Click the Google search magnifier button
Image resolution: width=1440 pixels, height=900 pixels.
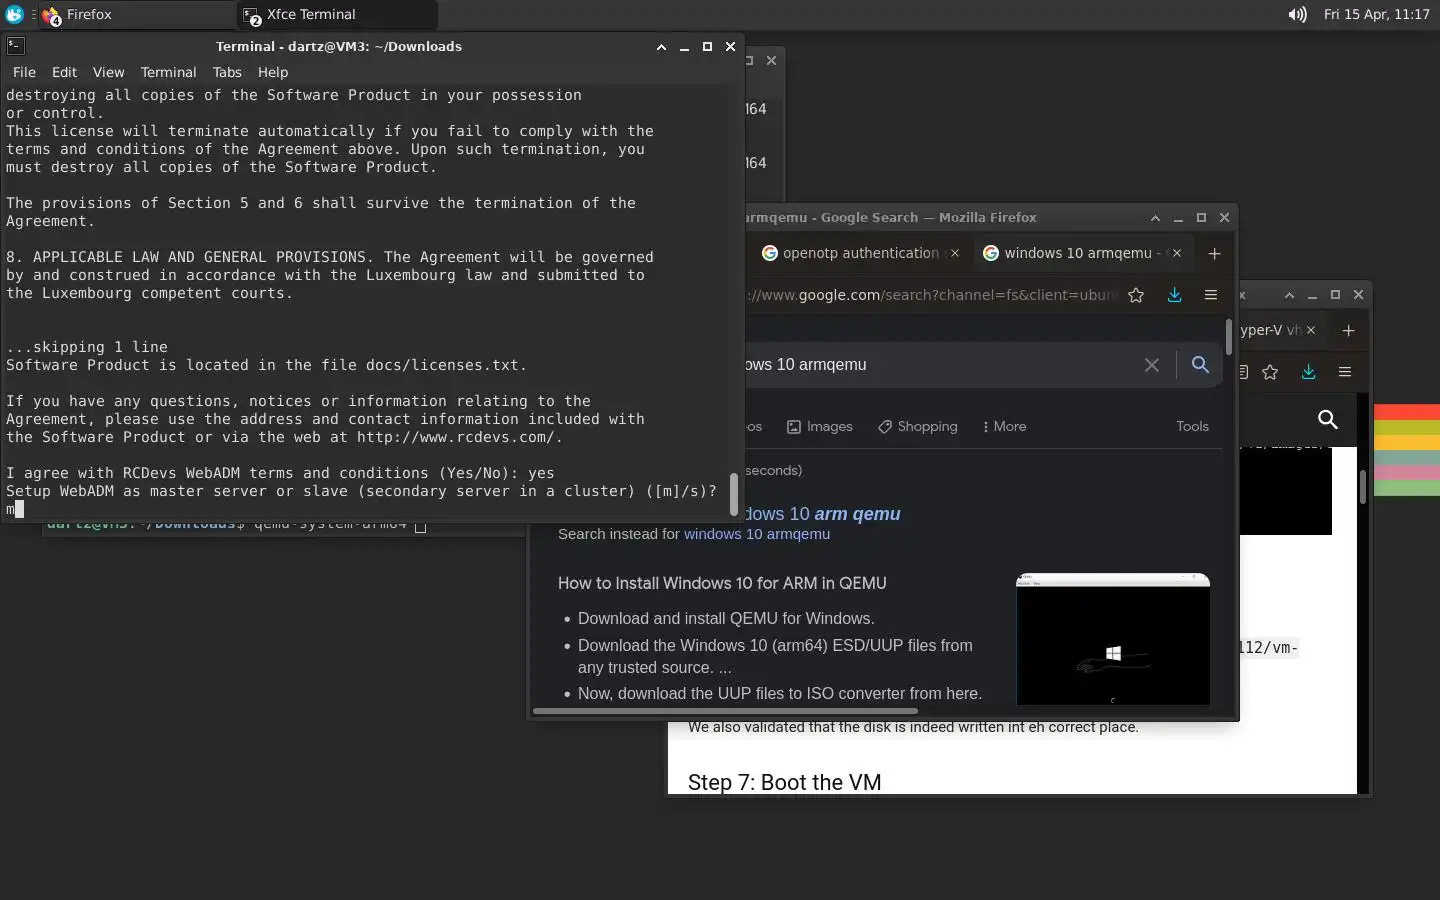pos(1200,365)
